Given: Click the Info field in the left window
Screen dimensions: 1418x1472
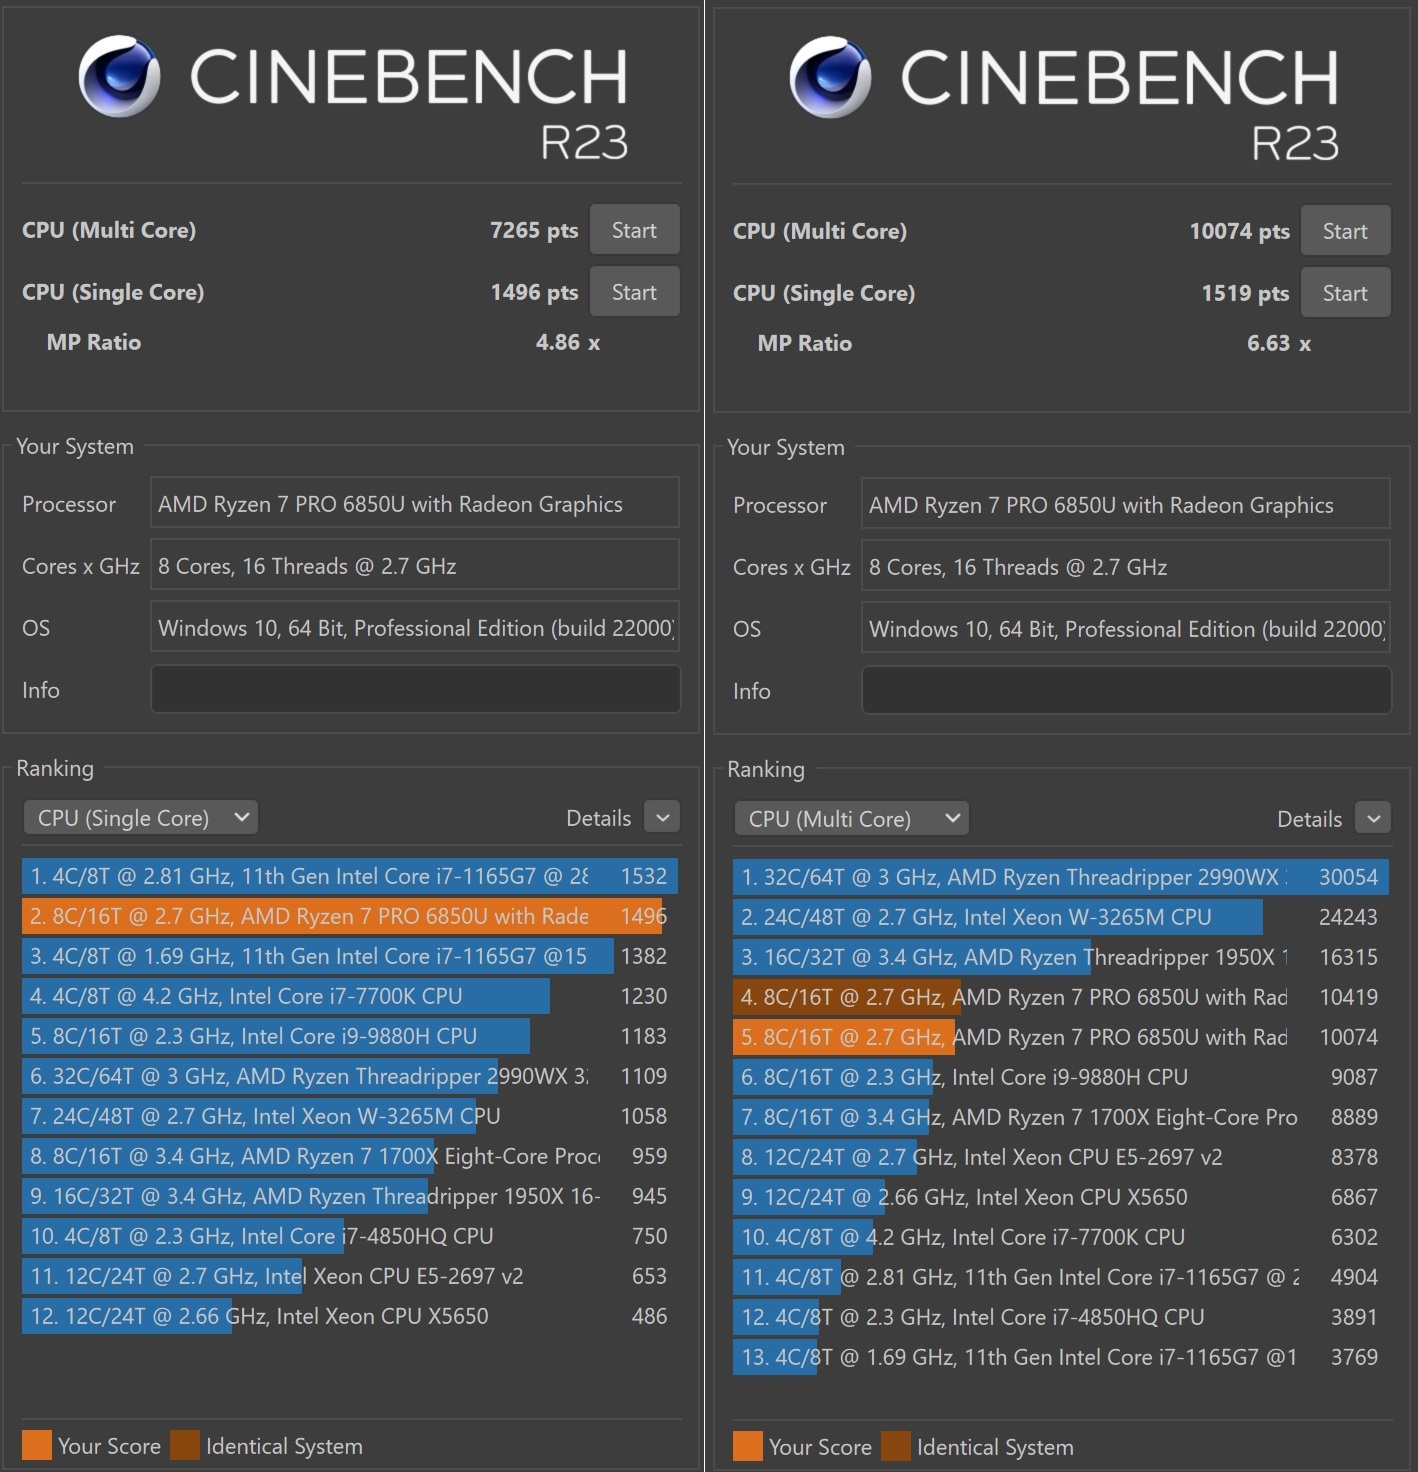Looking at the screenshot, I should pyautogui.click(x=415, y=690).
